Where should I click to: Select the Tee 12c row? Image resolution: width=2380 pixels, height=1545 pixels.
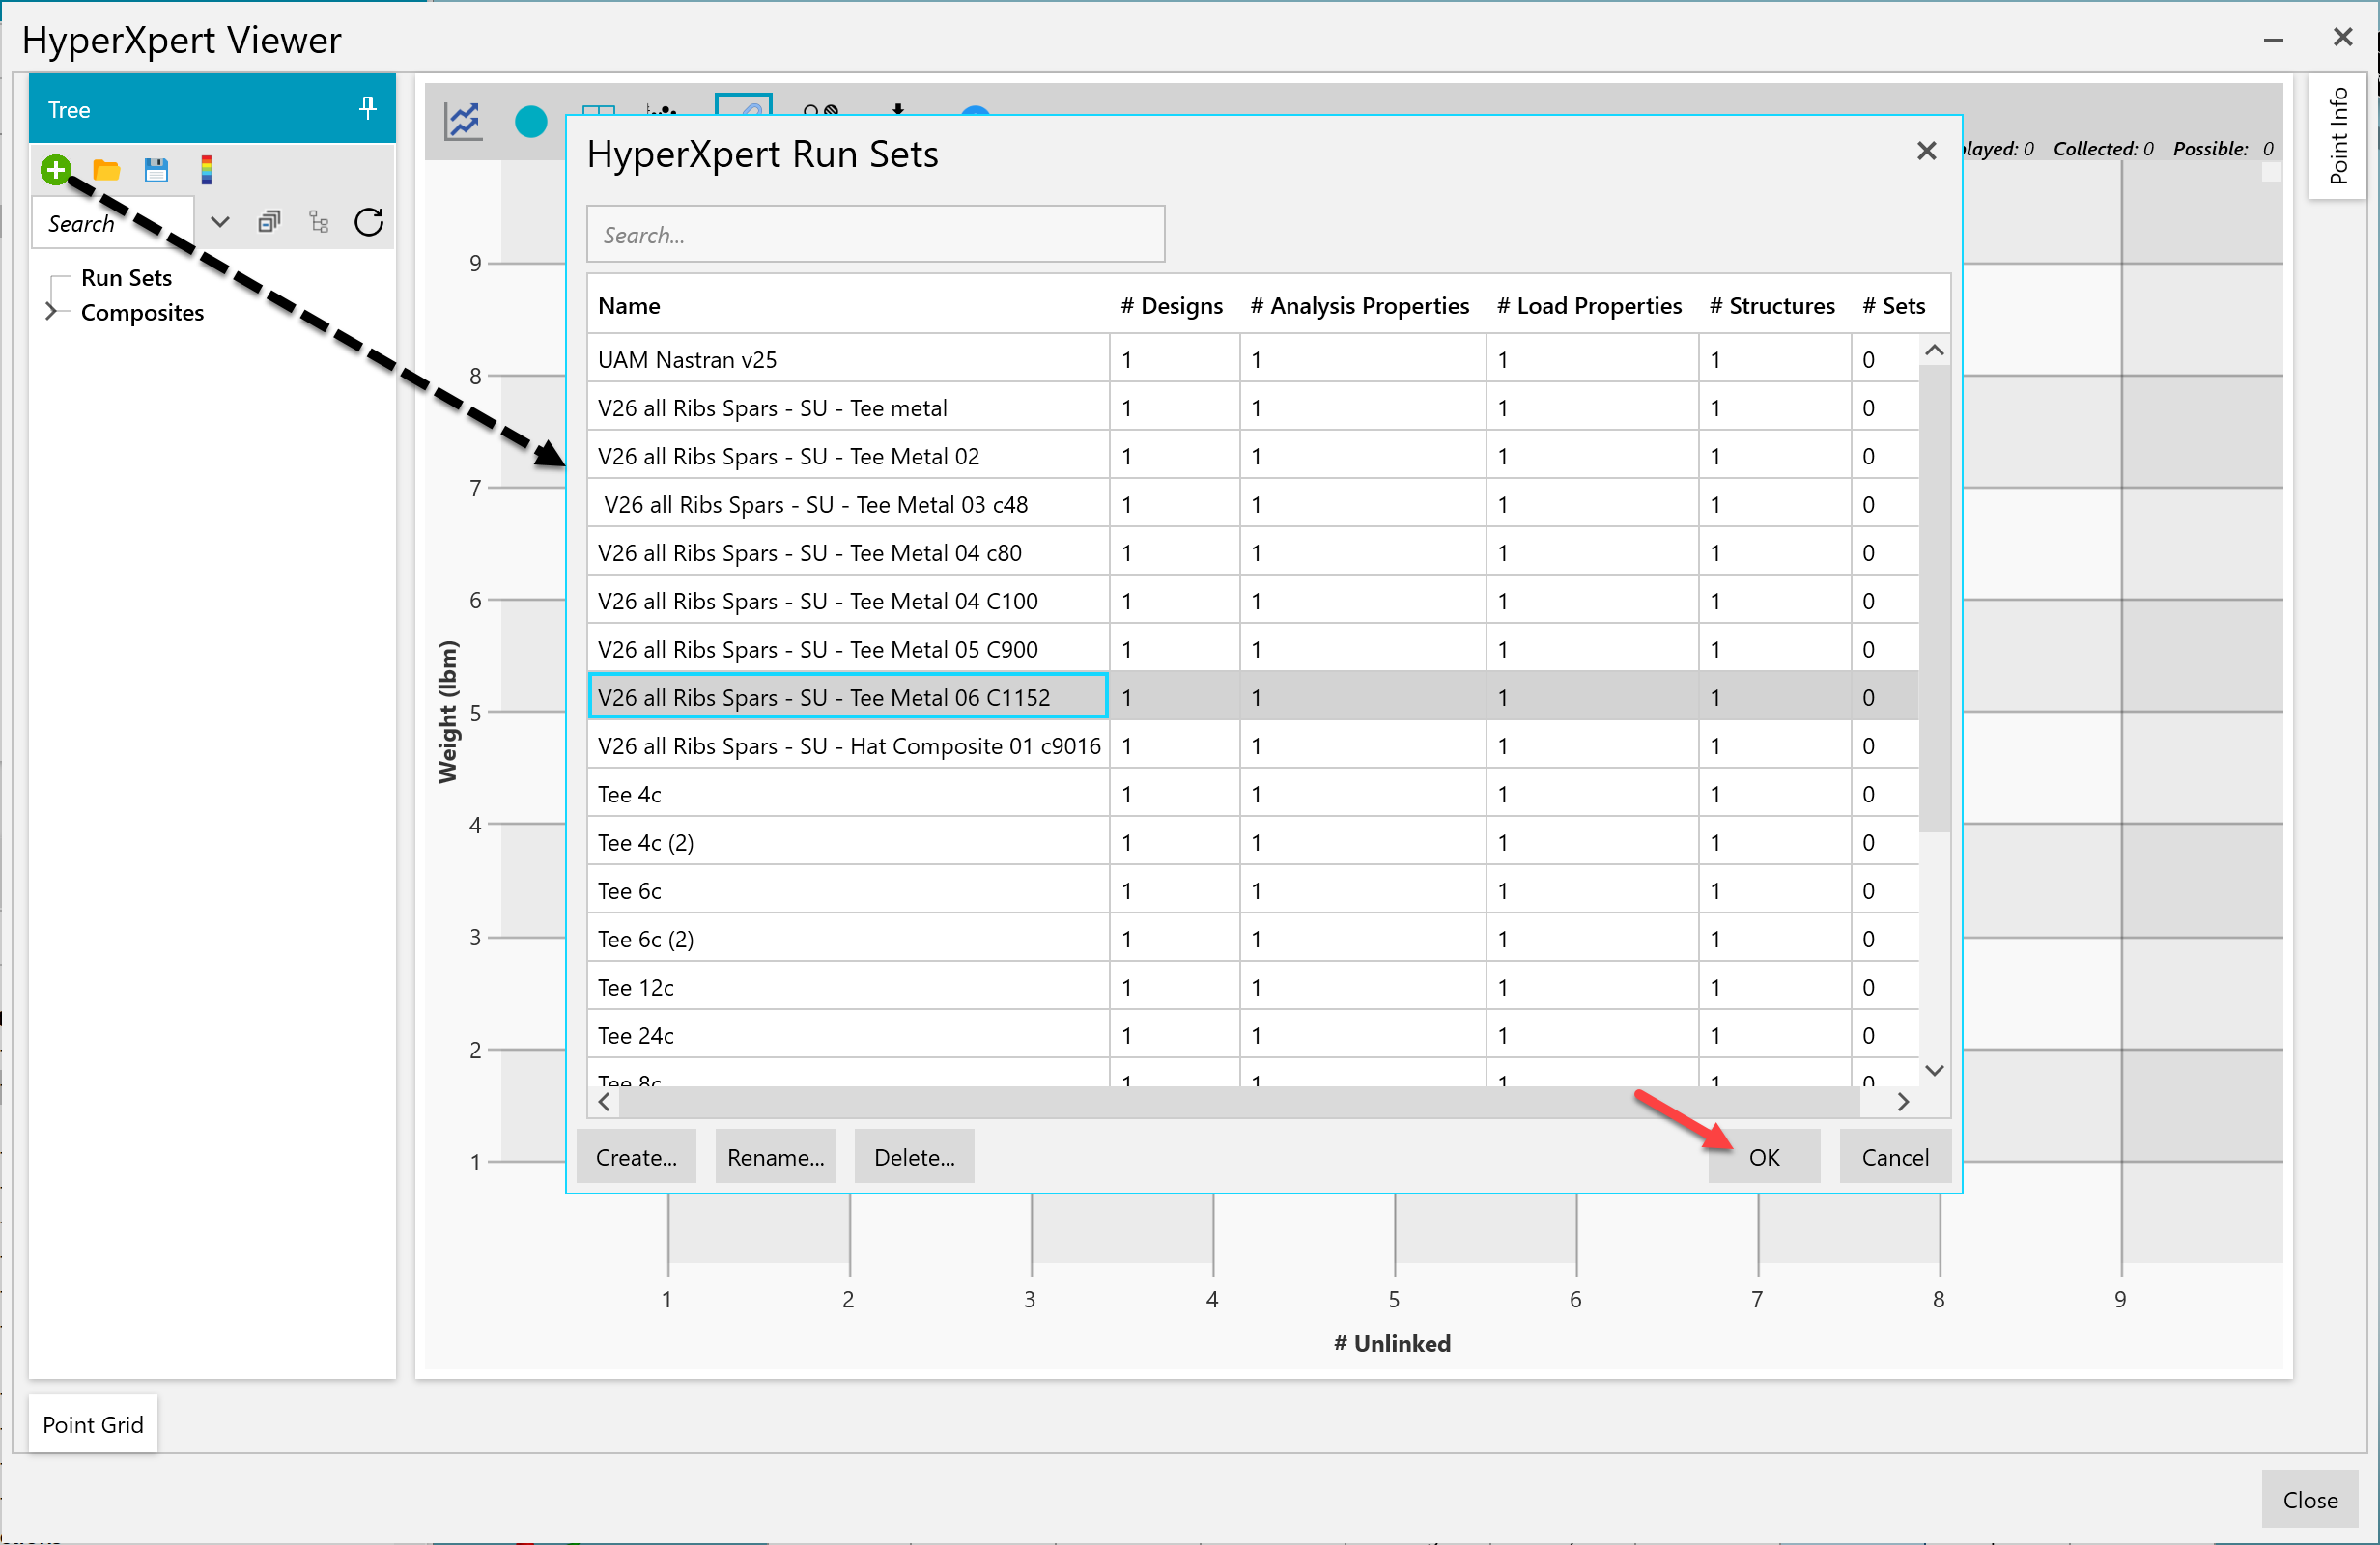tap(1253, 987)
